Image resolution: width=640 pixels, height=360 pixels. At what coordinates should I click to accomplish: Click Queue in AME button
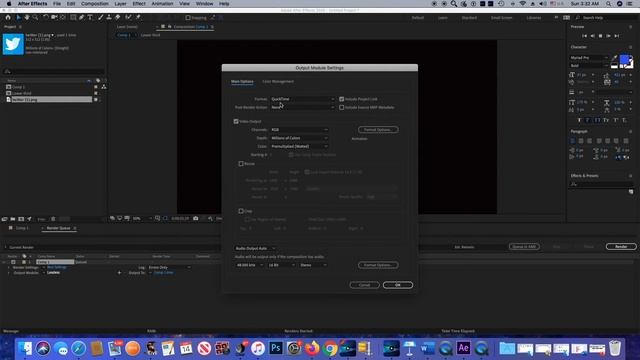coord(524,247)
